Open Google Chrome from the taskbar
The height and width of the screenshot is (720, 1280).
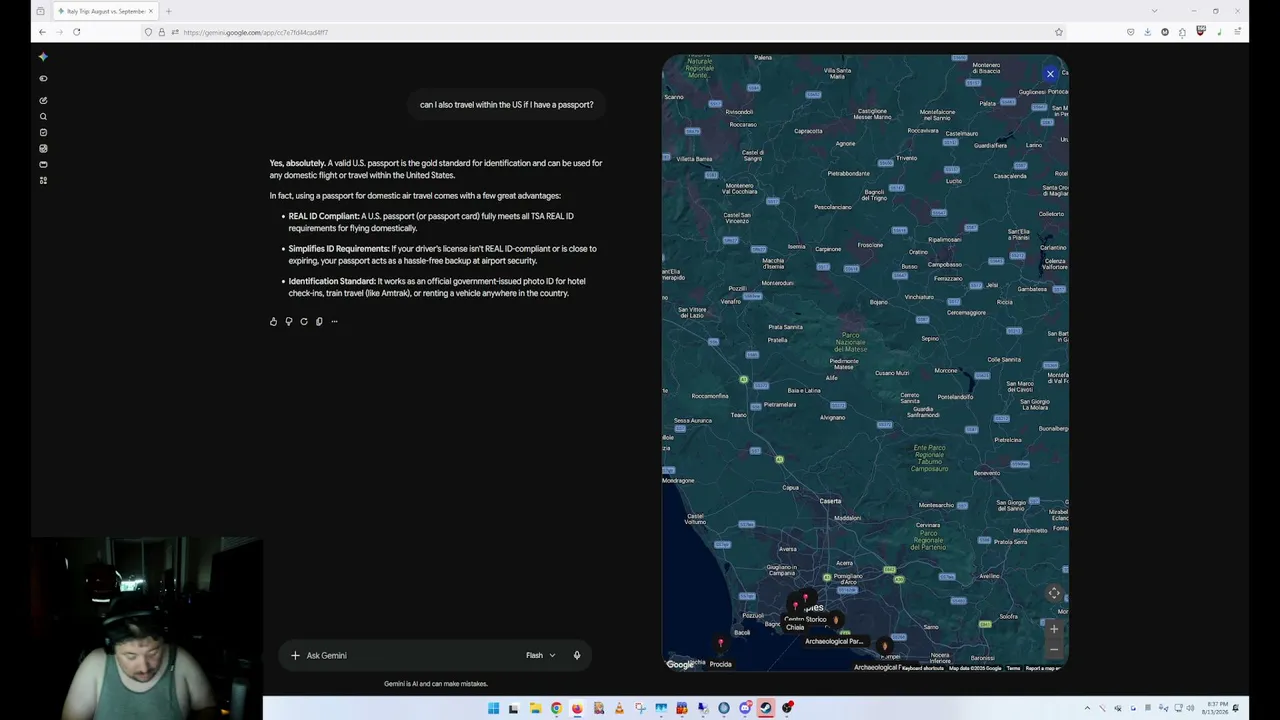pyautogui.click(x=556, y=708)
